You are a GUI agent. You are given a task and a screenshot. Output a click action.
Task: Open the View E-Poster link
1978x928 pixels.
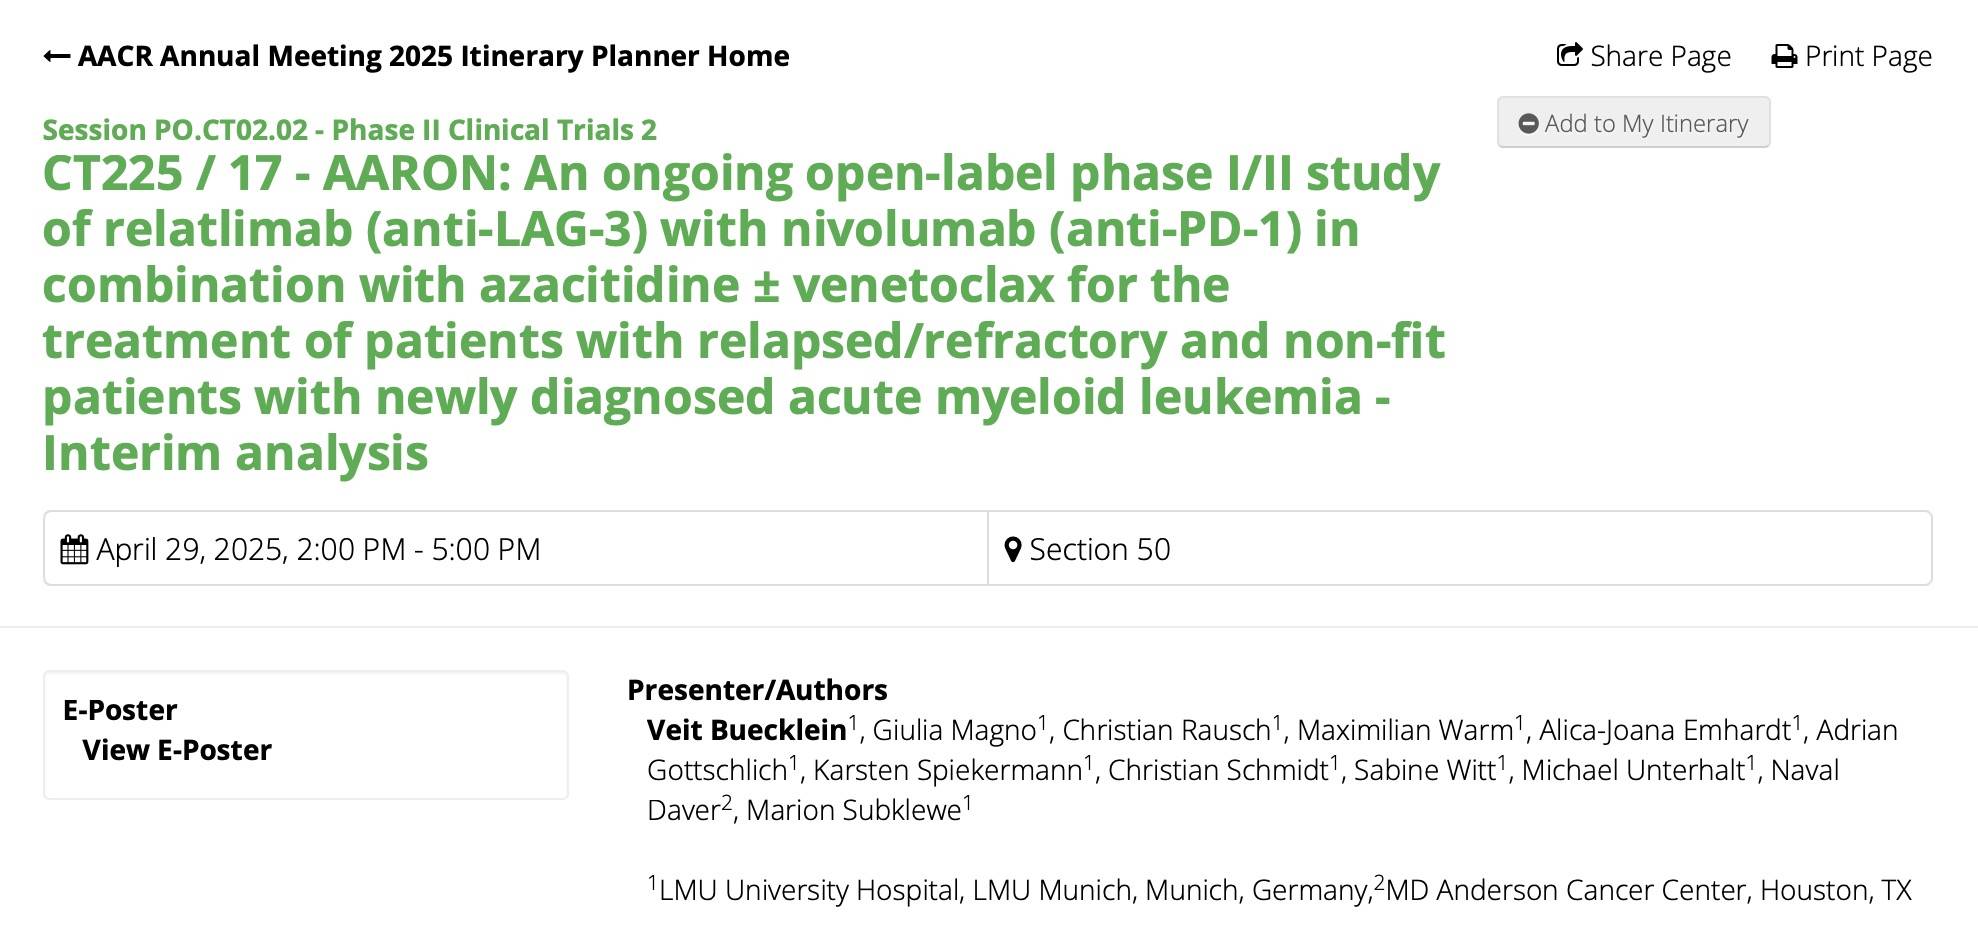click(x=177, y=750)
